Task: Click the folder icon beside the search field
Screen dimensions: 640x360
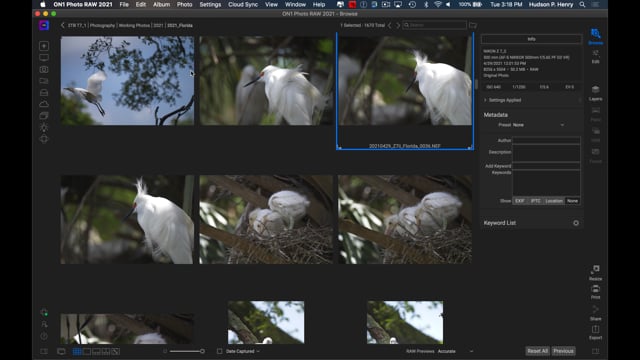Action: (x=473, y=25)
